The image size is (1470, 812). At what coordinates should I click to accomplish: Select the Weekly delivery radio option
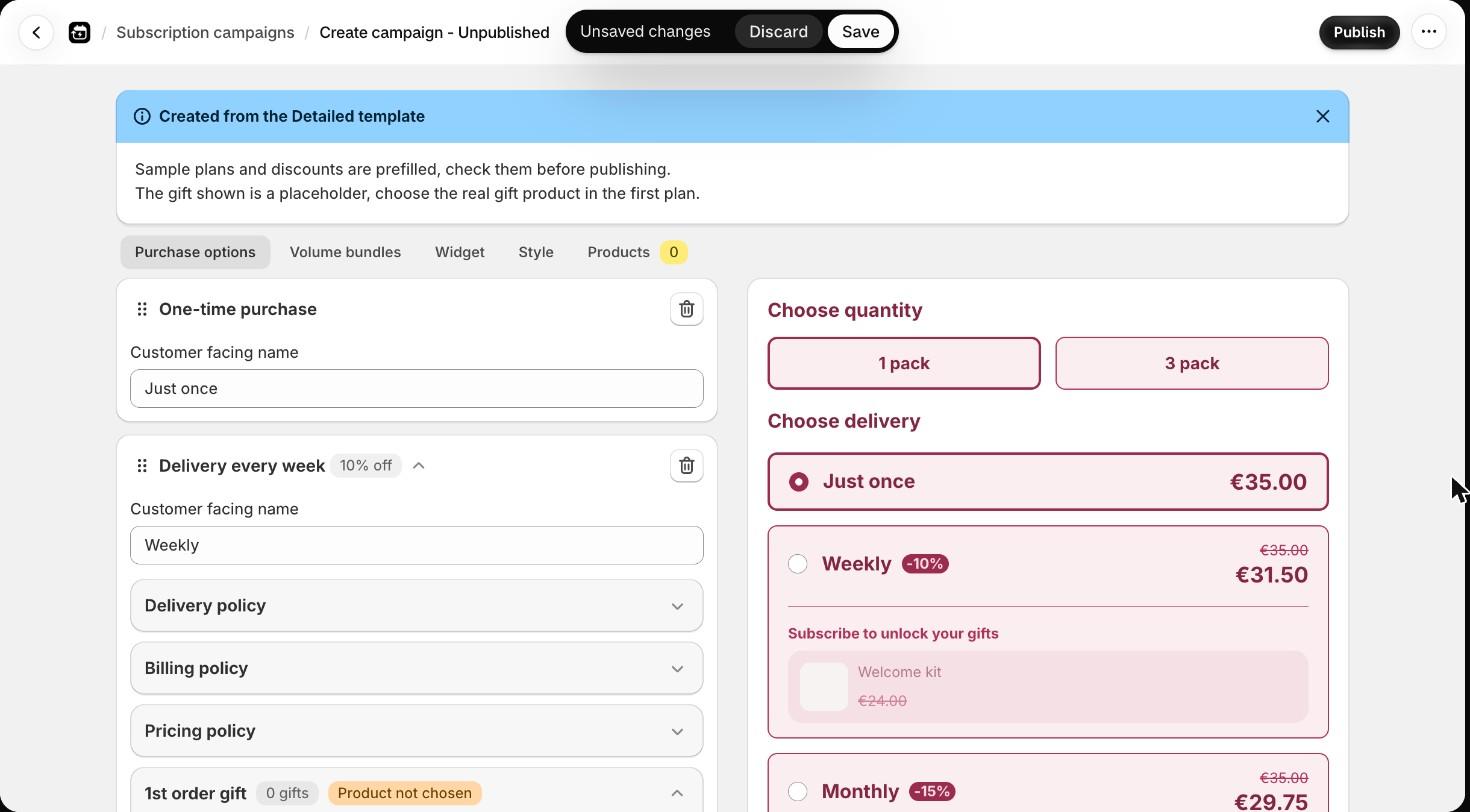pos(798,564)
